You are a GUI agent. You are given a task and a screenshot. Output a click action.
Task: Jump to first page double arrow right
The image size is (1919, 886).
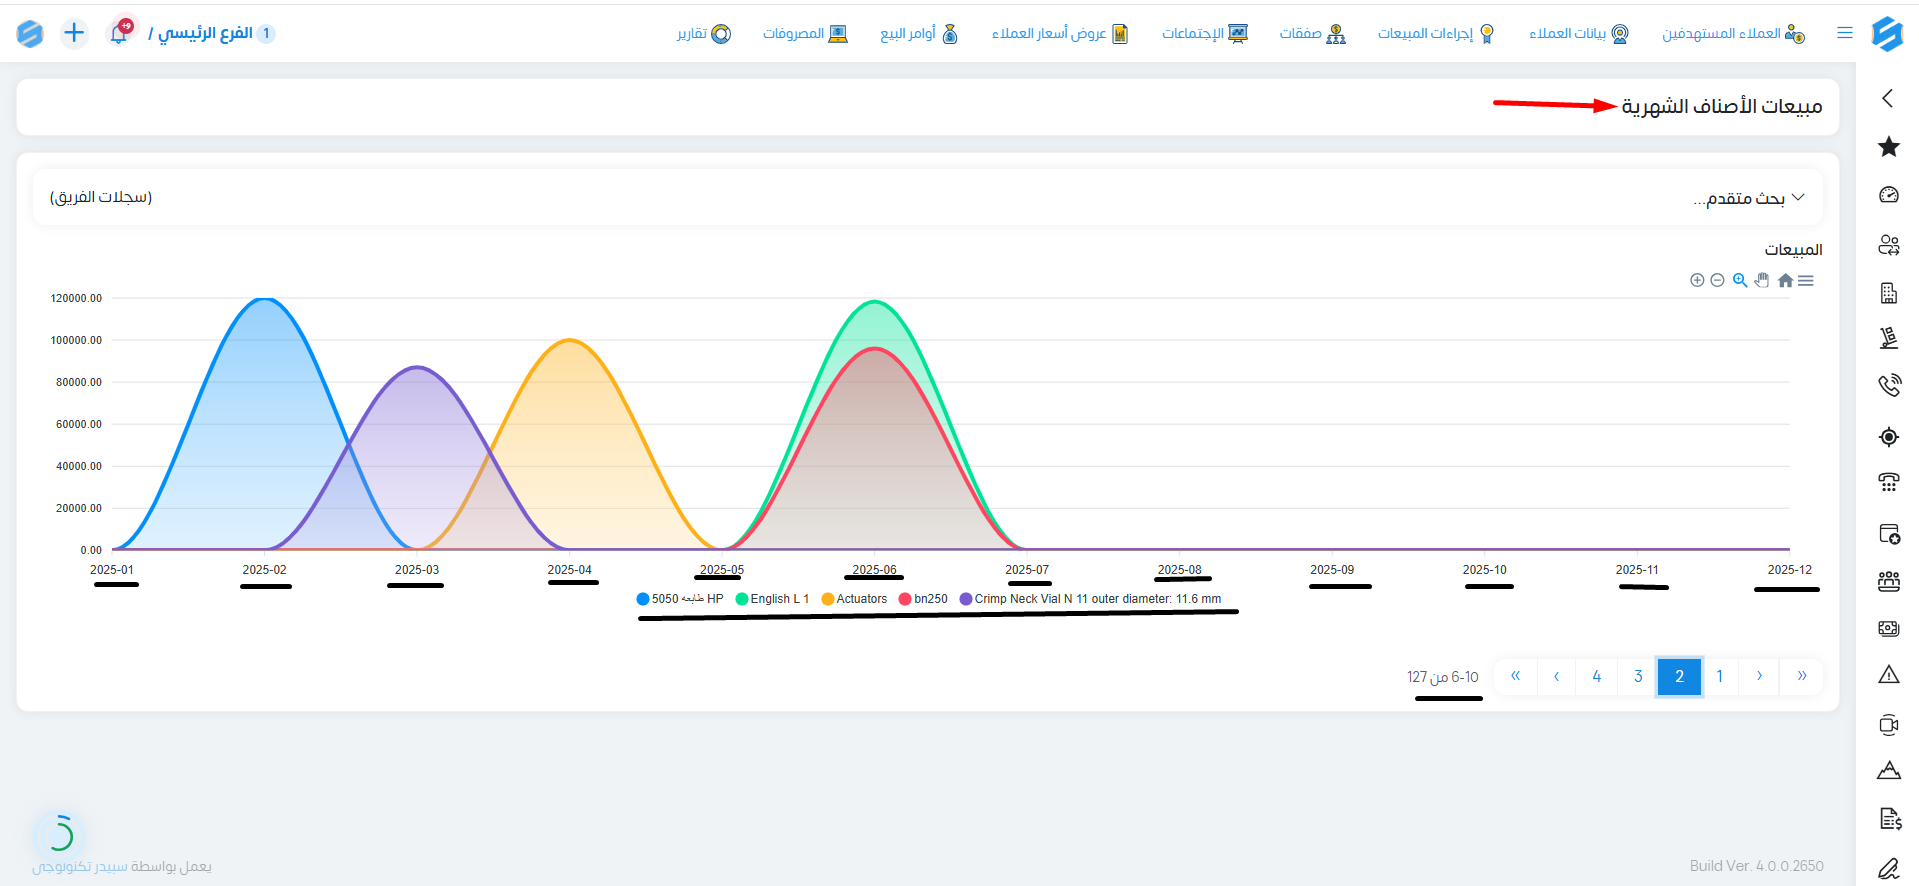1801,676
